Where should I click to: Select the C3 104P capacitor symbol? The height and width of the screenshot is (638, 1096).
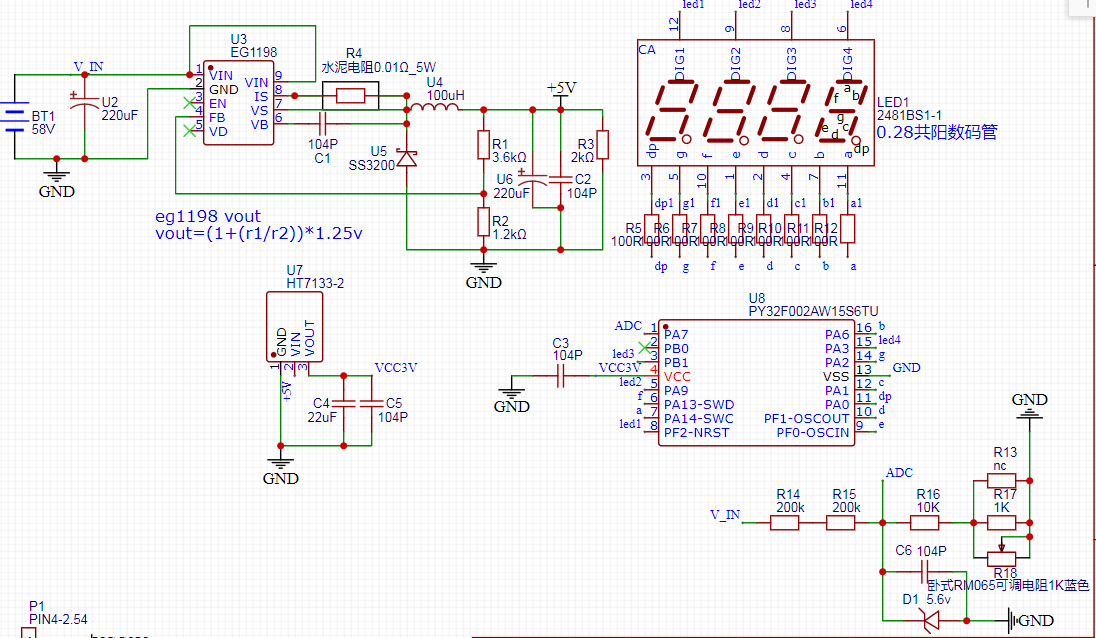coord(561,376)
